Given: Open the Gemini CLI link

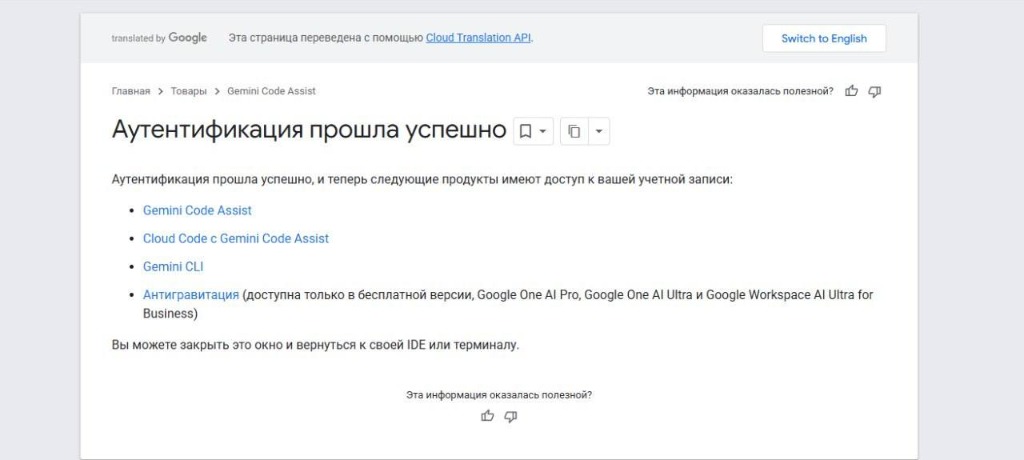Looking at the screenshot, I should tap(173, 267).
